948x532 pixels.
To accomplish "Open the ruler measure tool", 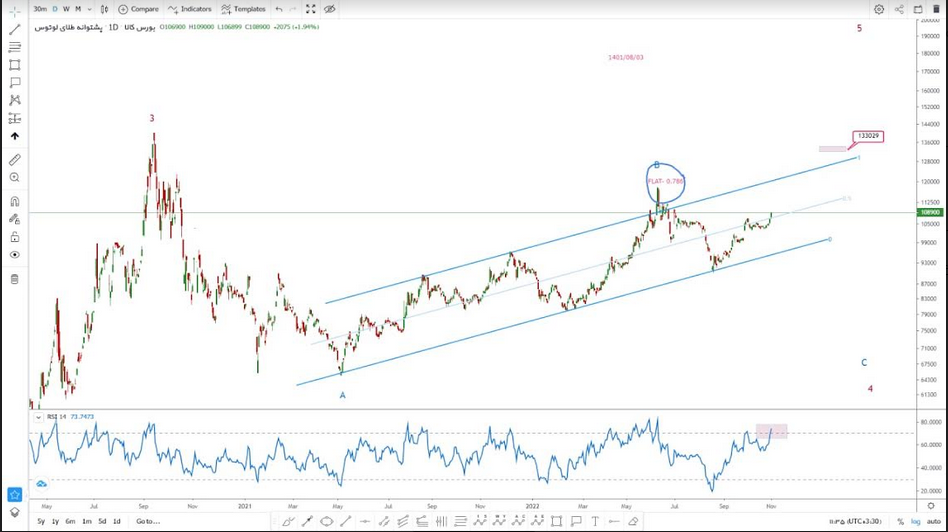I will [15, 159].
